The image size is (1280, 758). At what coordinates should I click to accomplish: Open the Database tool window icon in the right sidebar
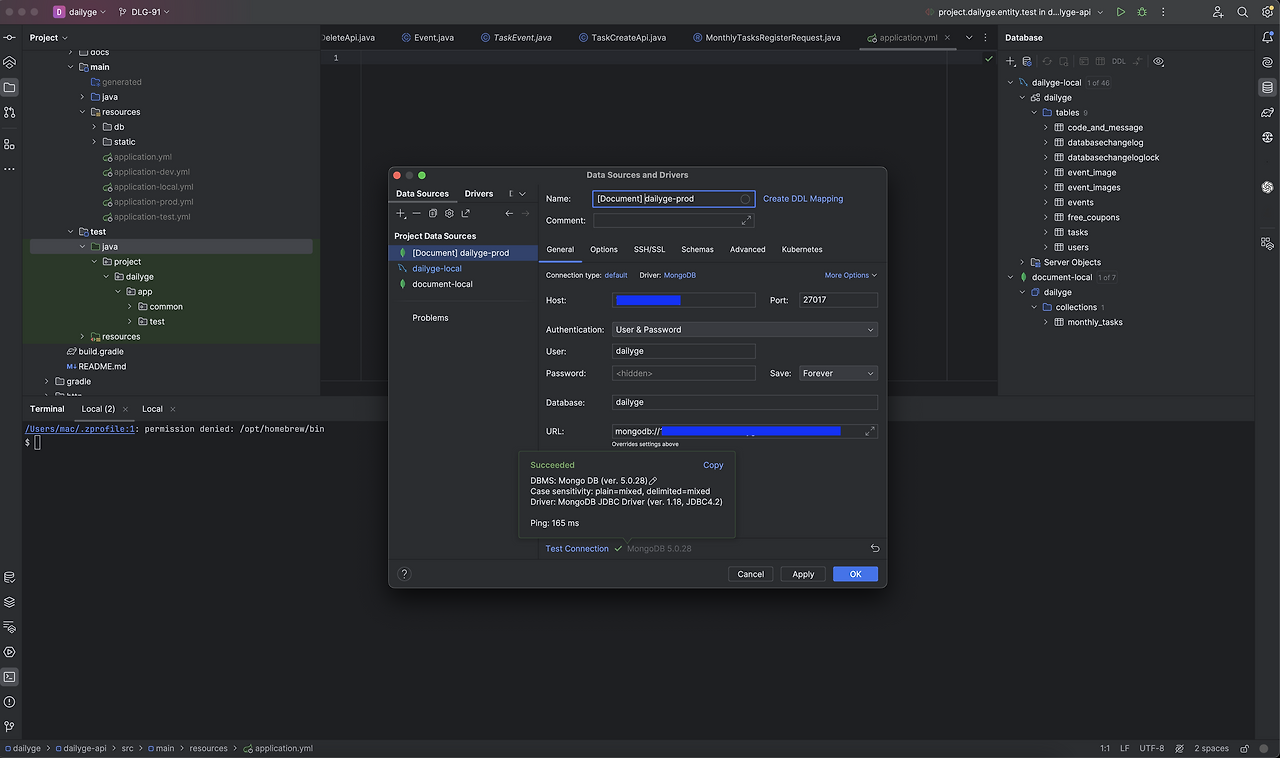(x=1268, y=87)
